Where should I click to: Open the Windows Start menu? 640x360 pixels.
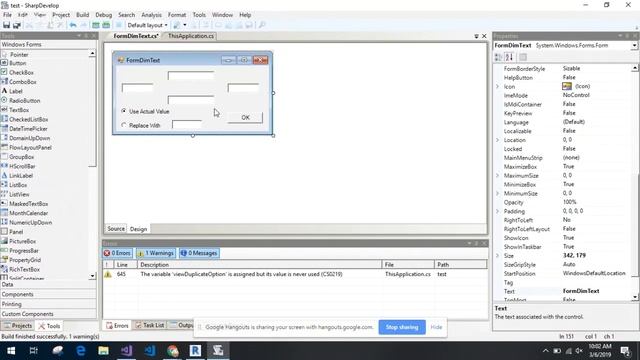click(11, 351)
